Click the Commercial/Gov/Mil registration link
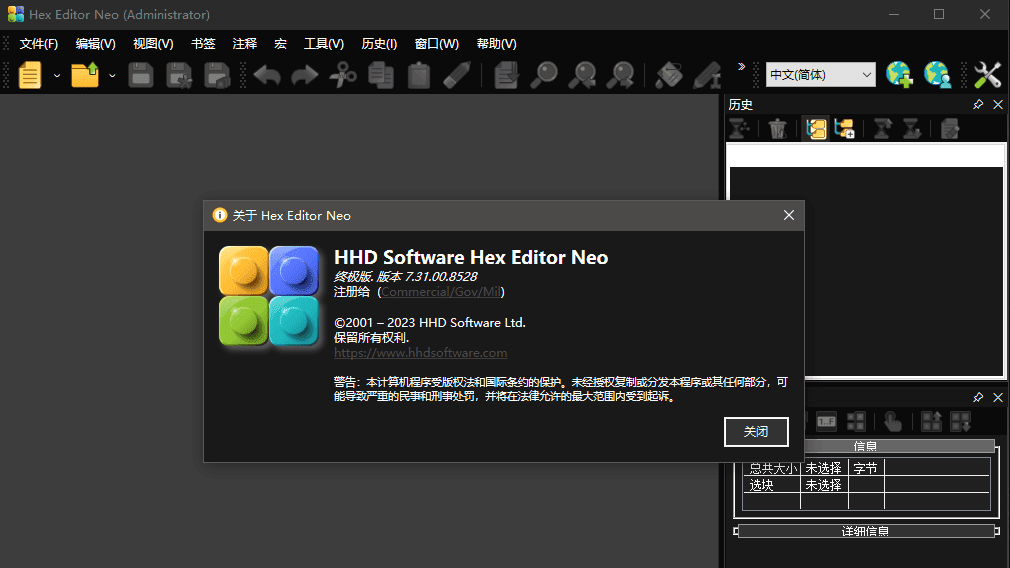 click(x=441, y=292)
